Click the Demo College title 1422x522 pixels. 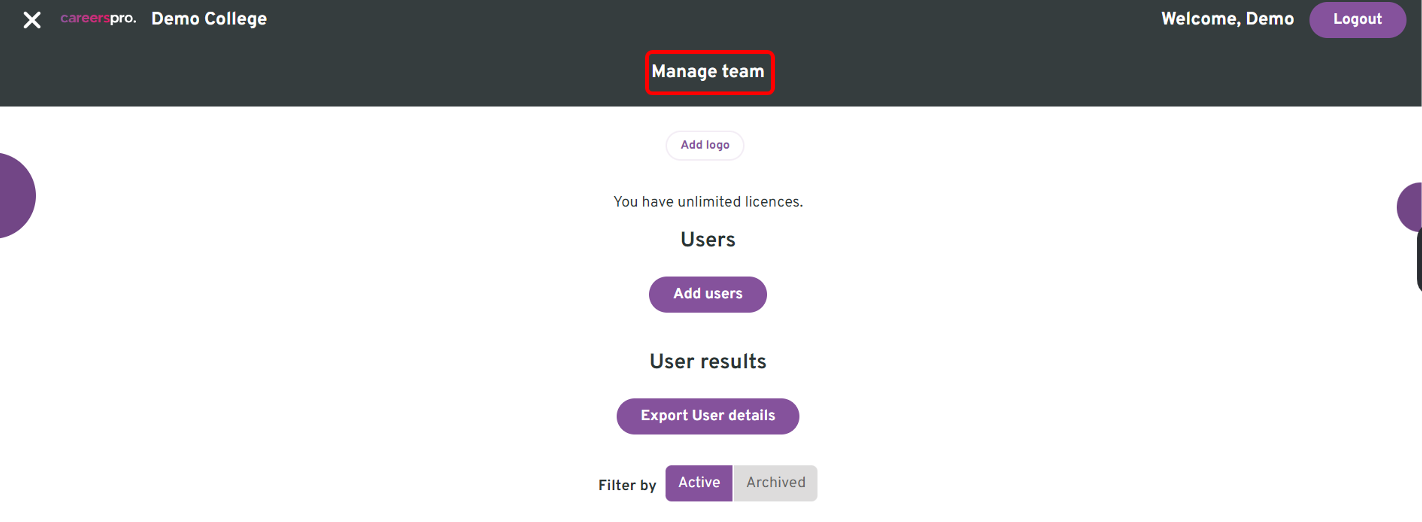pos(209,19)
